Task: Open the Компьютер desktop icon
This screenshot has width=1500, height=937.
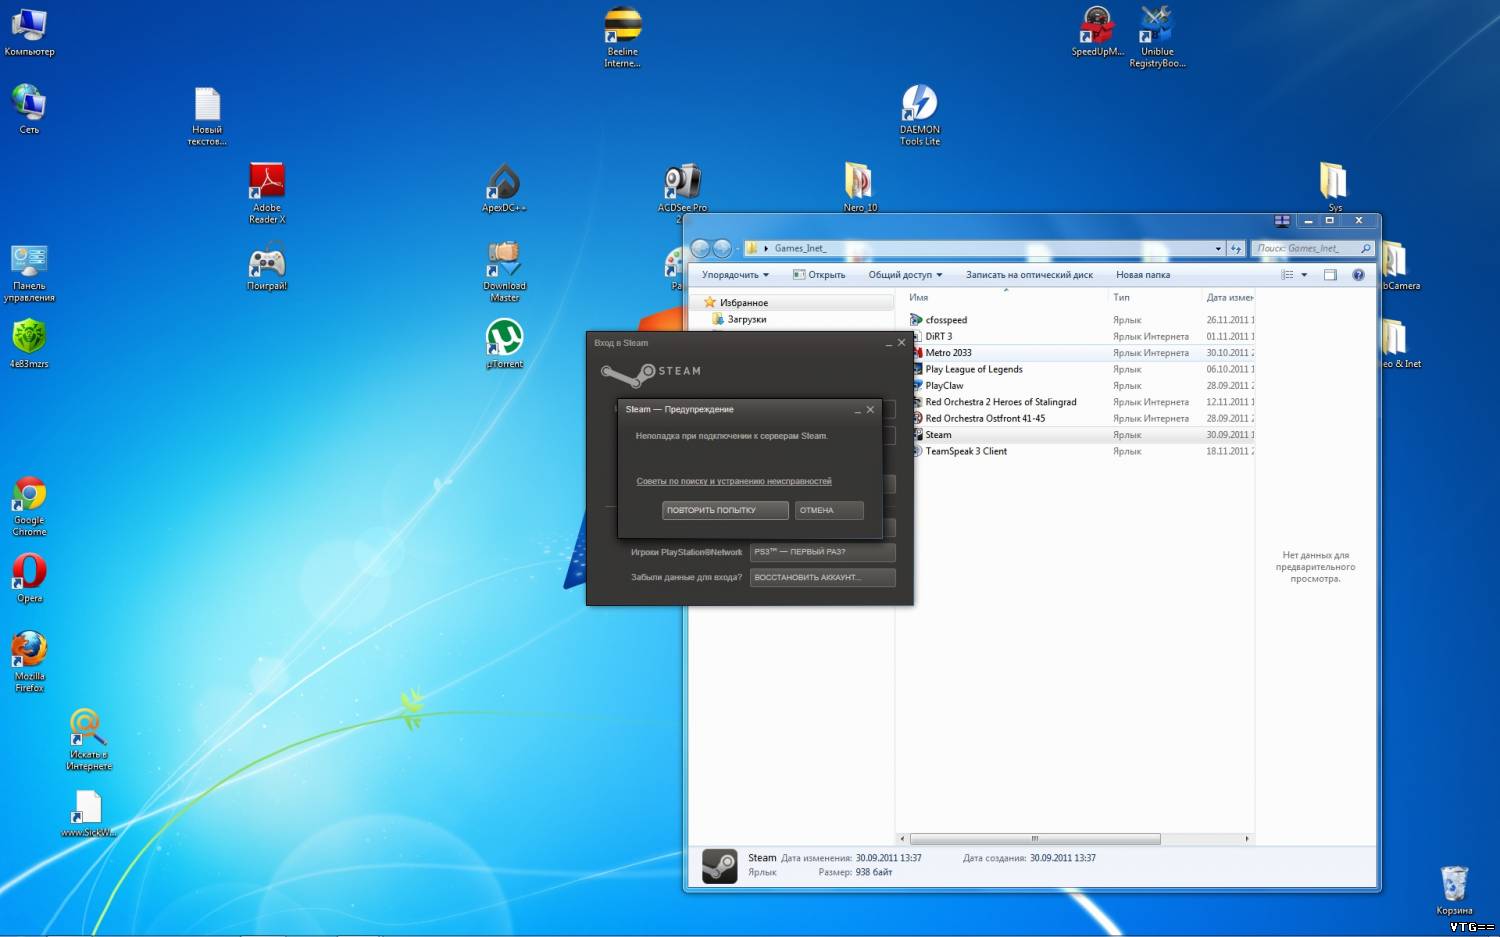Action: tap(29, 31)
